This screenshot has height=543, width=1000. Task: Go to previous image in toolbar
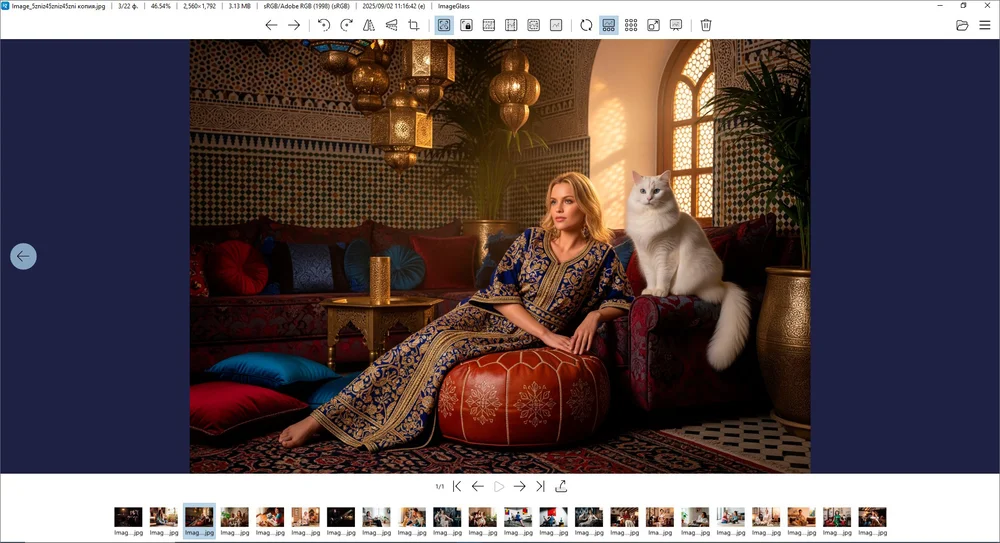pos(271,25)
